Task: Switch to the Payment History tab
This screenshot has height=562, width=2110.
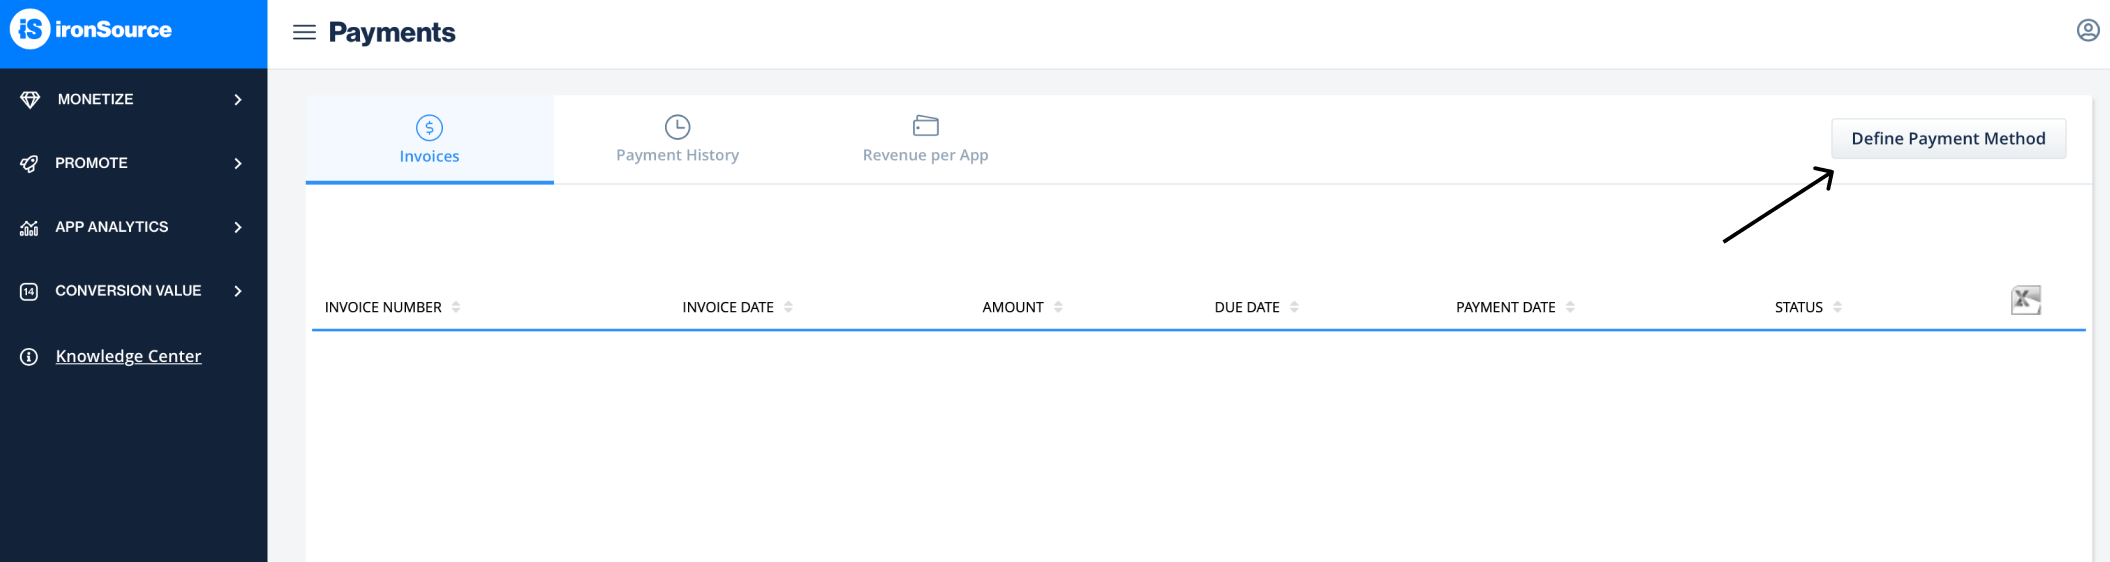Action: [677, 140]
